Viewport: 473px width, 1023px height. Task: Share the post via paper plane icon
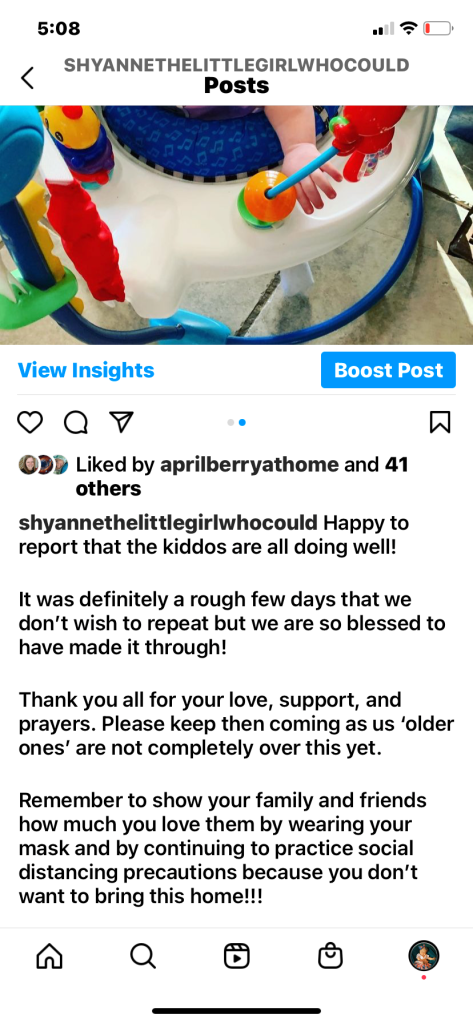(x=121, y=422)
